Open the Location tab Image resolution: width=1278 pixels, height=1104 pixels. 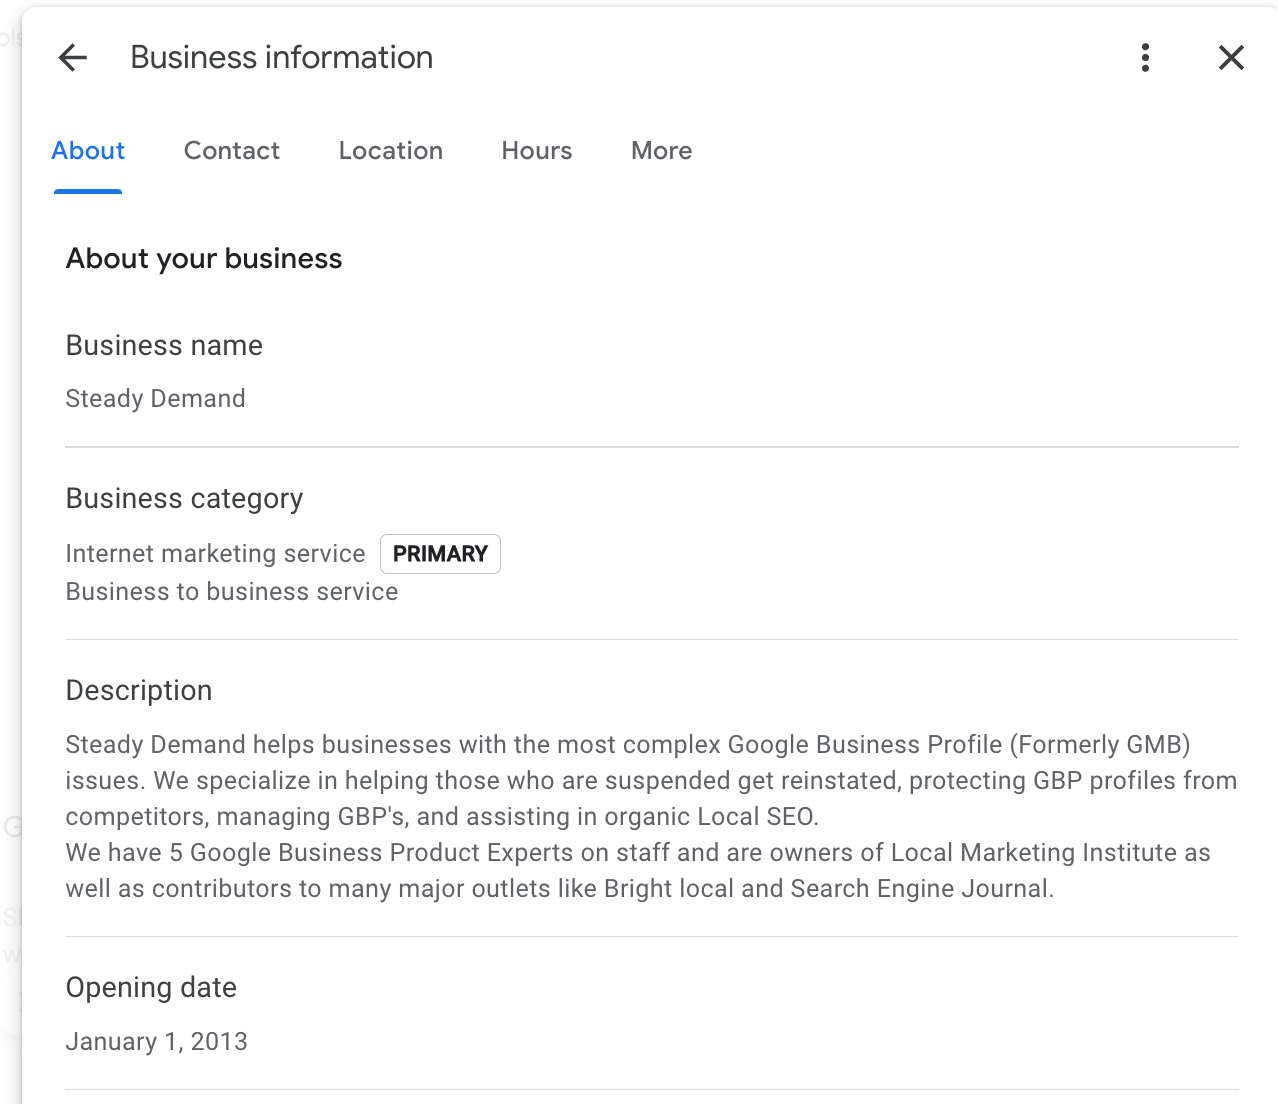pos(391,151)
